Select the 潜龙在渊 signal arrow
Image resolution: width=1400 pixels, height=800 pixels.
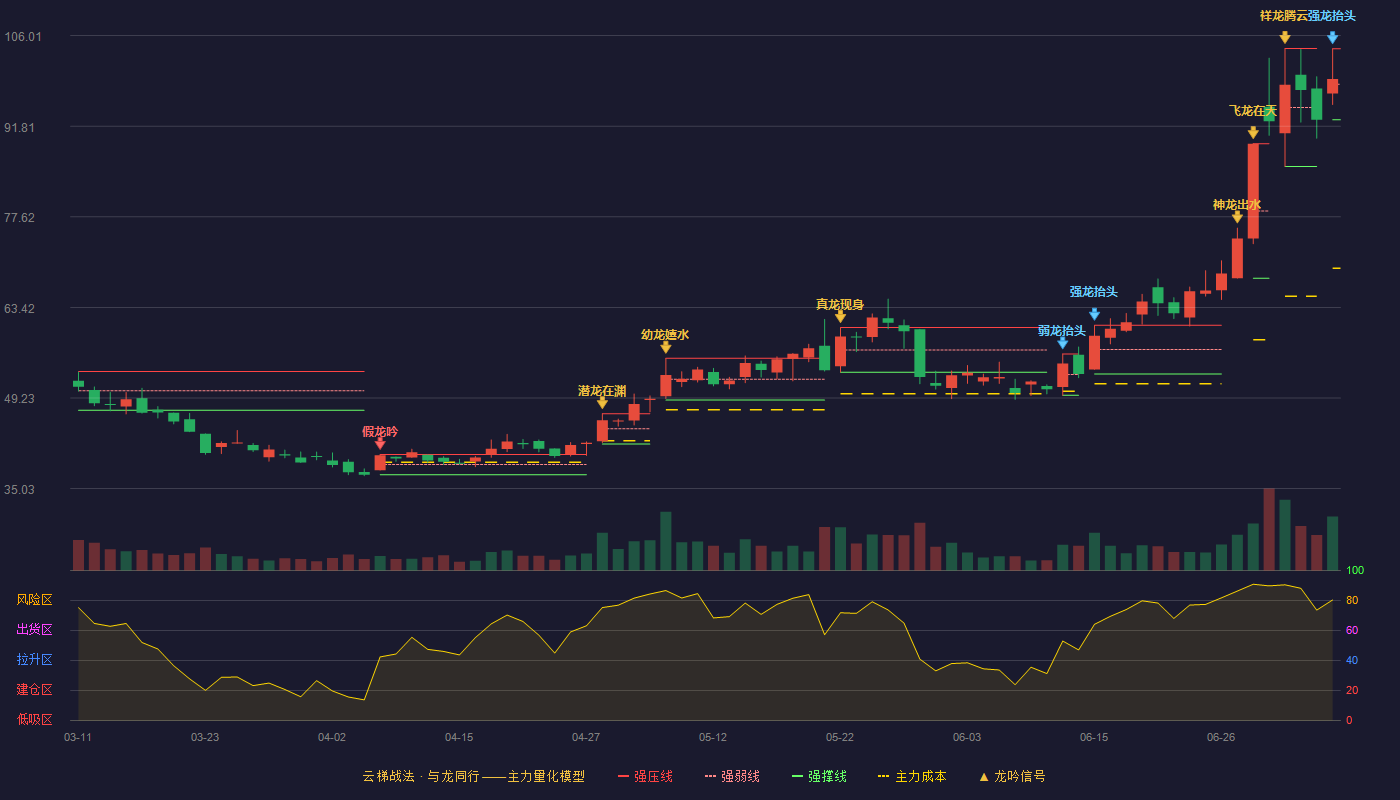pyautogui.click(x=602, y=403)
